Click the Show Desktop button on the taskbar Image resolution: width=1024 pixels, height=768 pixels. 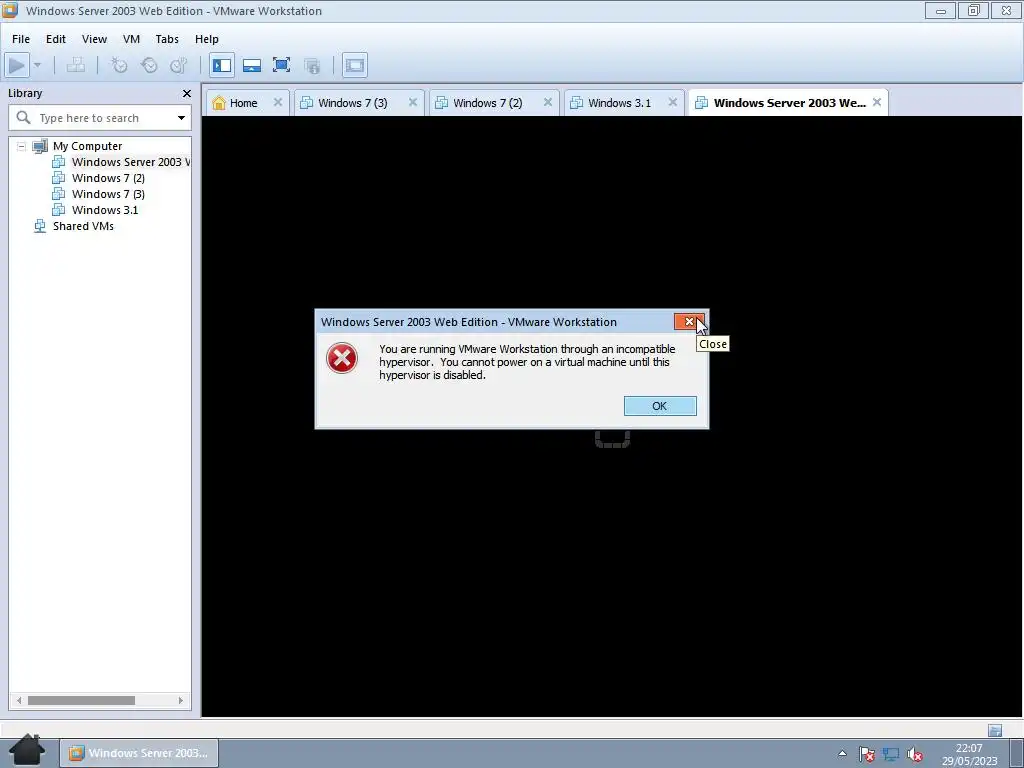tap(1016, 754)
